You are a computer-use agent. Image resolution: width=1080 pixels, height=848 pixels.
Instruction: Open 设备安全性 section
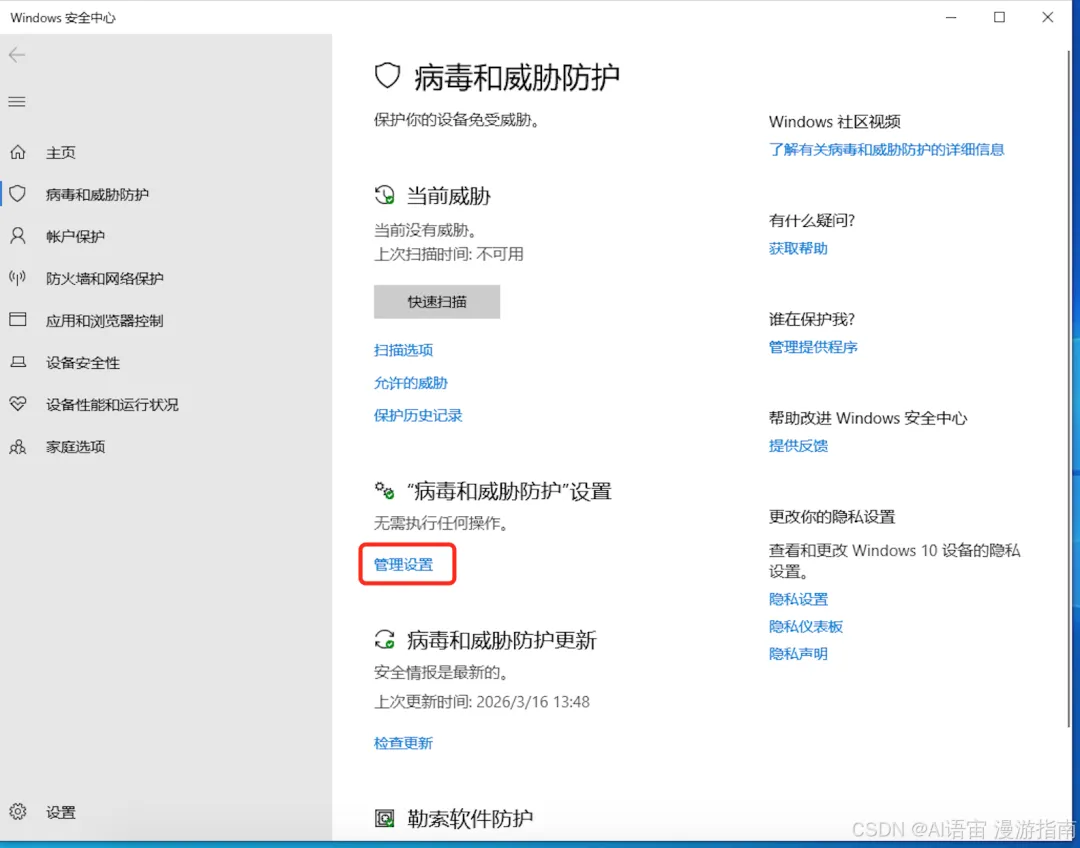tap(83, 362)
